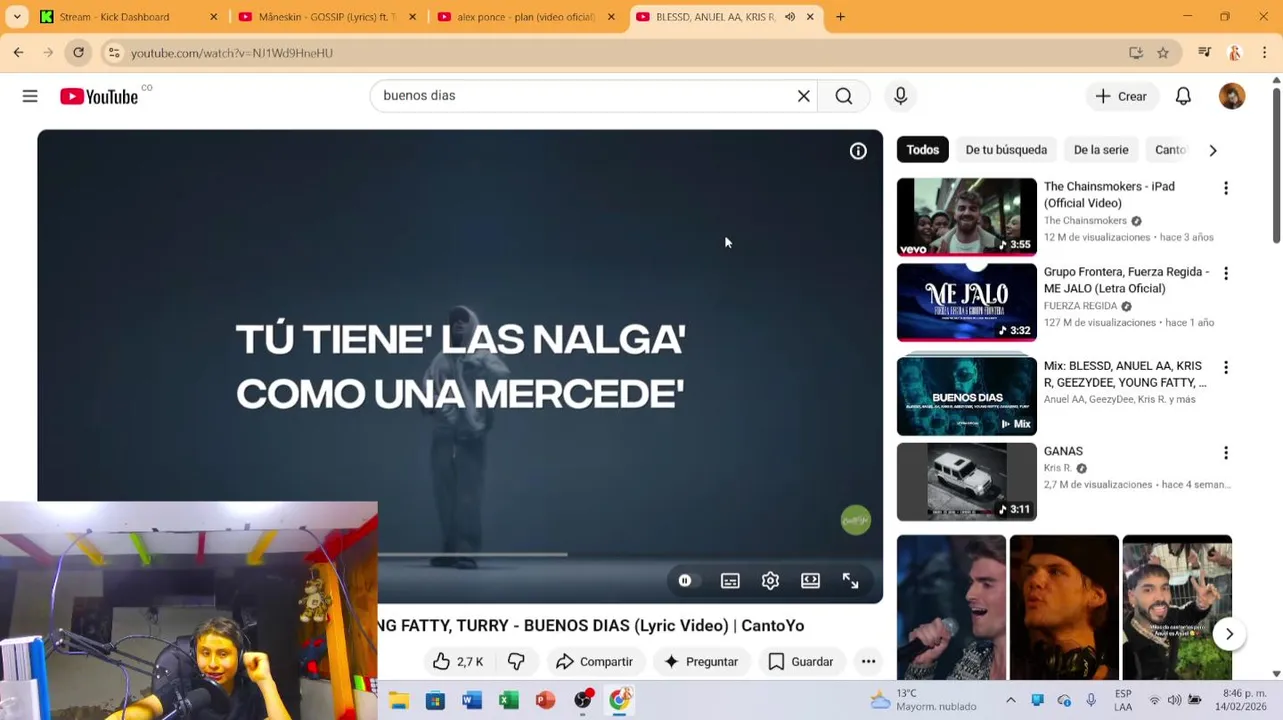Visit The Chainsmokers channel name
This screenshot has width=1283, height=720.
[x=1085, y=221]
